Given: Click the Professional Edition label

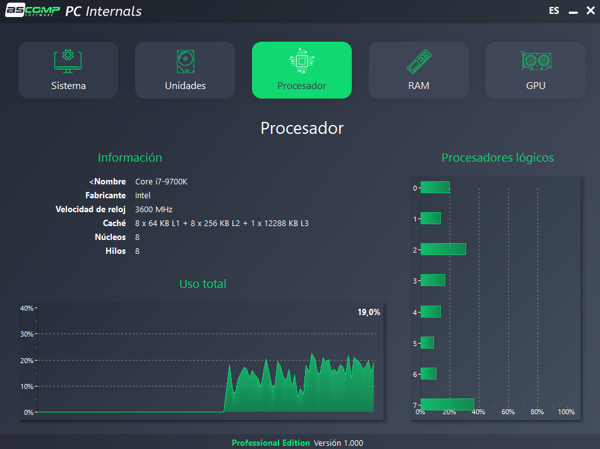Looking at the screenshot, I should 271,443.
